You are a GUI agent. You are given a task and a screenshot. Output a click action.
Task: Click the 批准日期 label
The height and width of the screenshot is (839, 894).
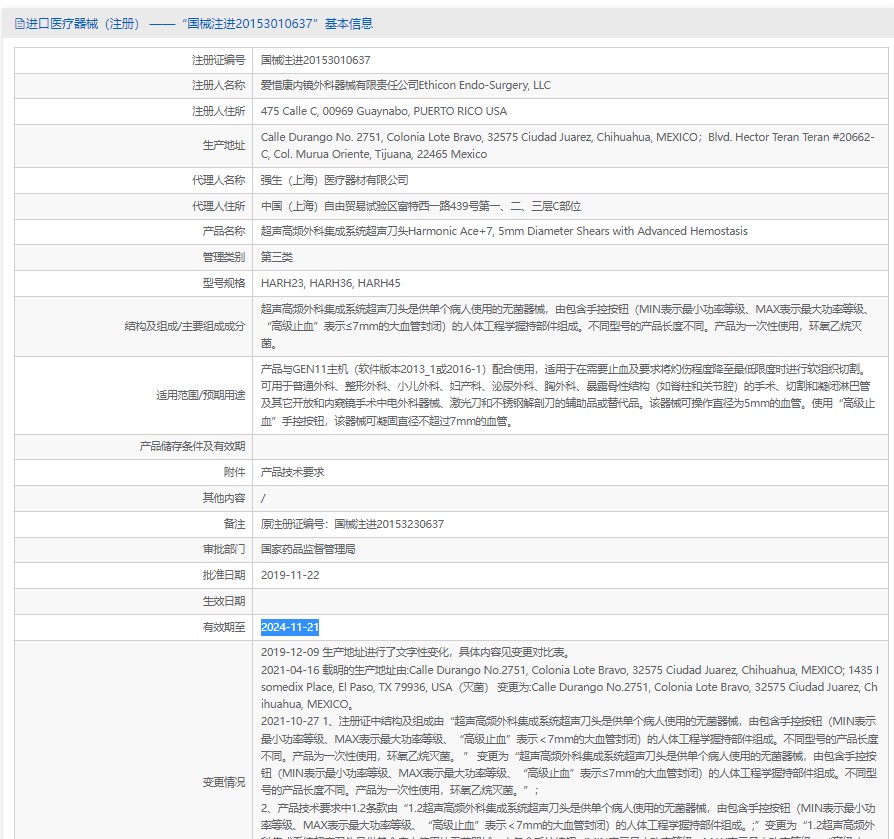pos(224,575)
